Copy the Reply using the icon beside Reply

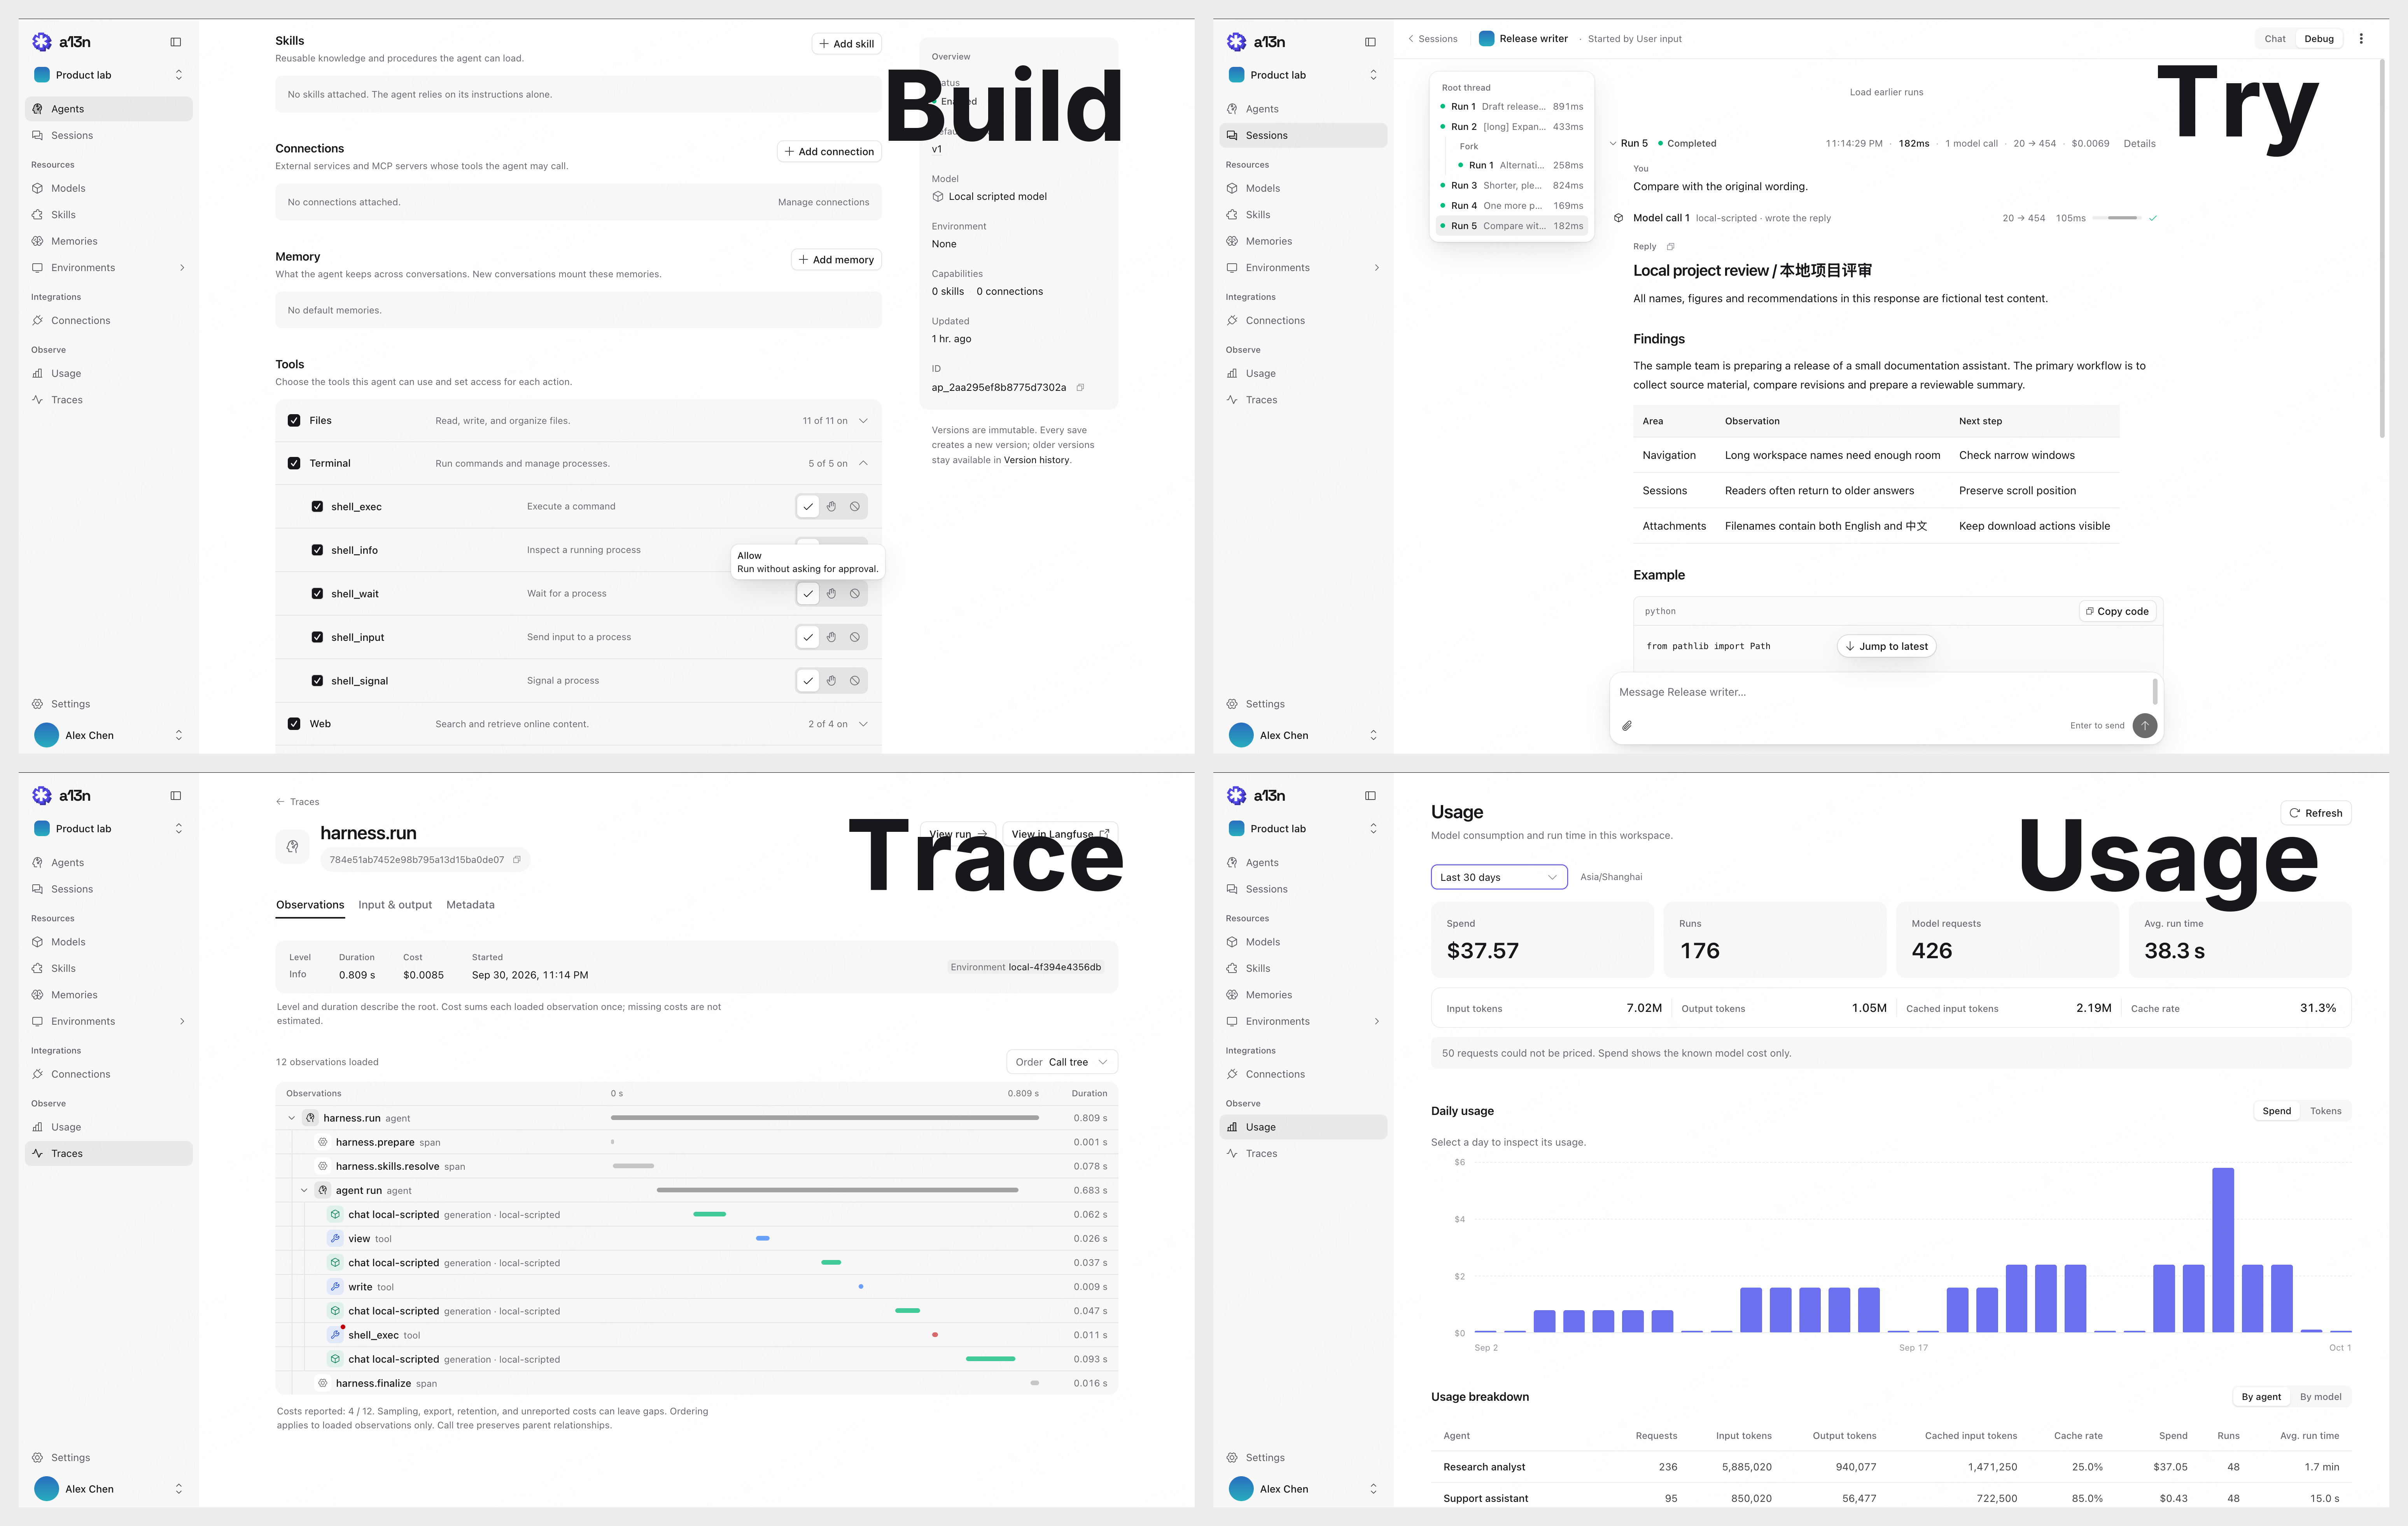(1670, 247)
